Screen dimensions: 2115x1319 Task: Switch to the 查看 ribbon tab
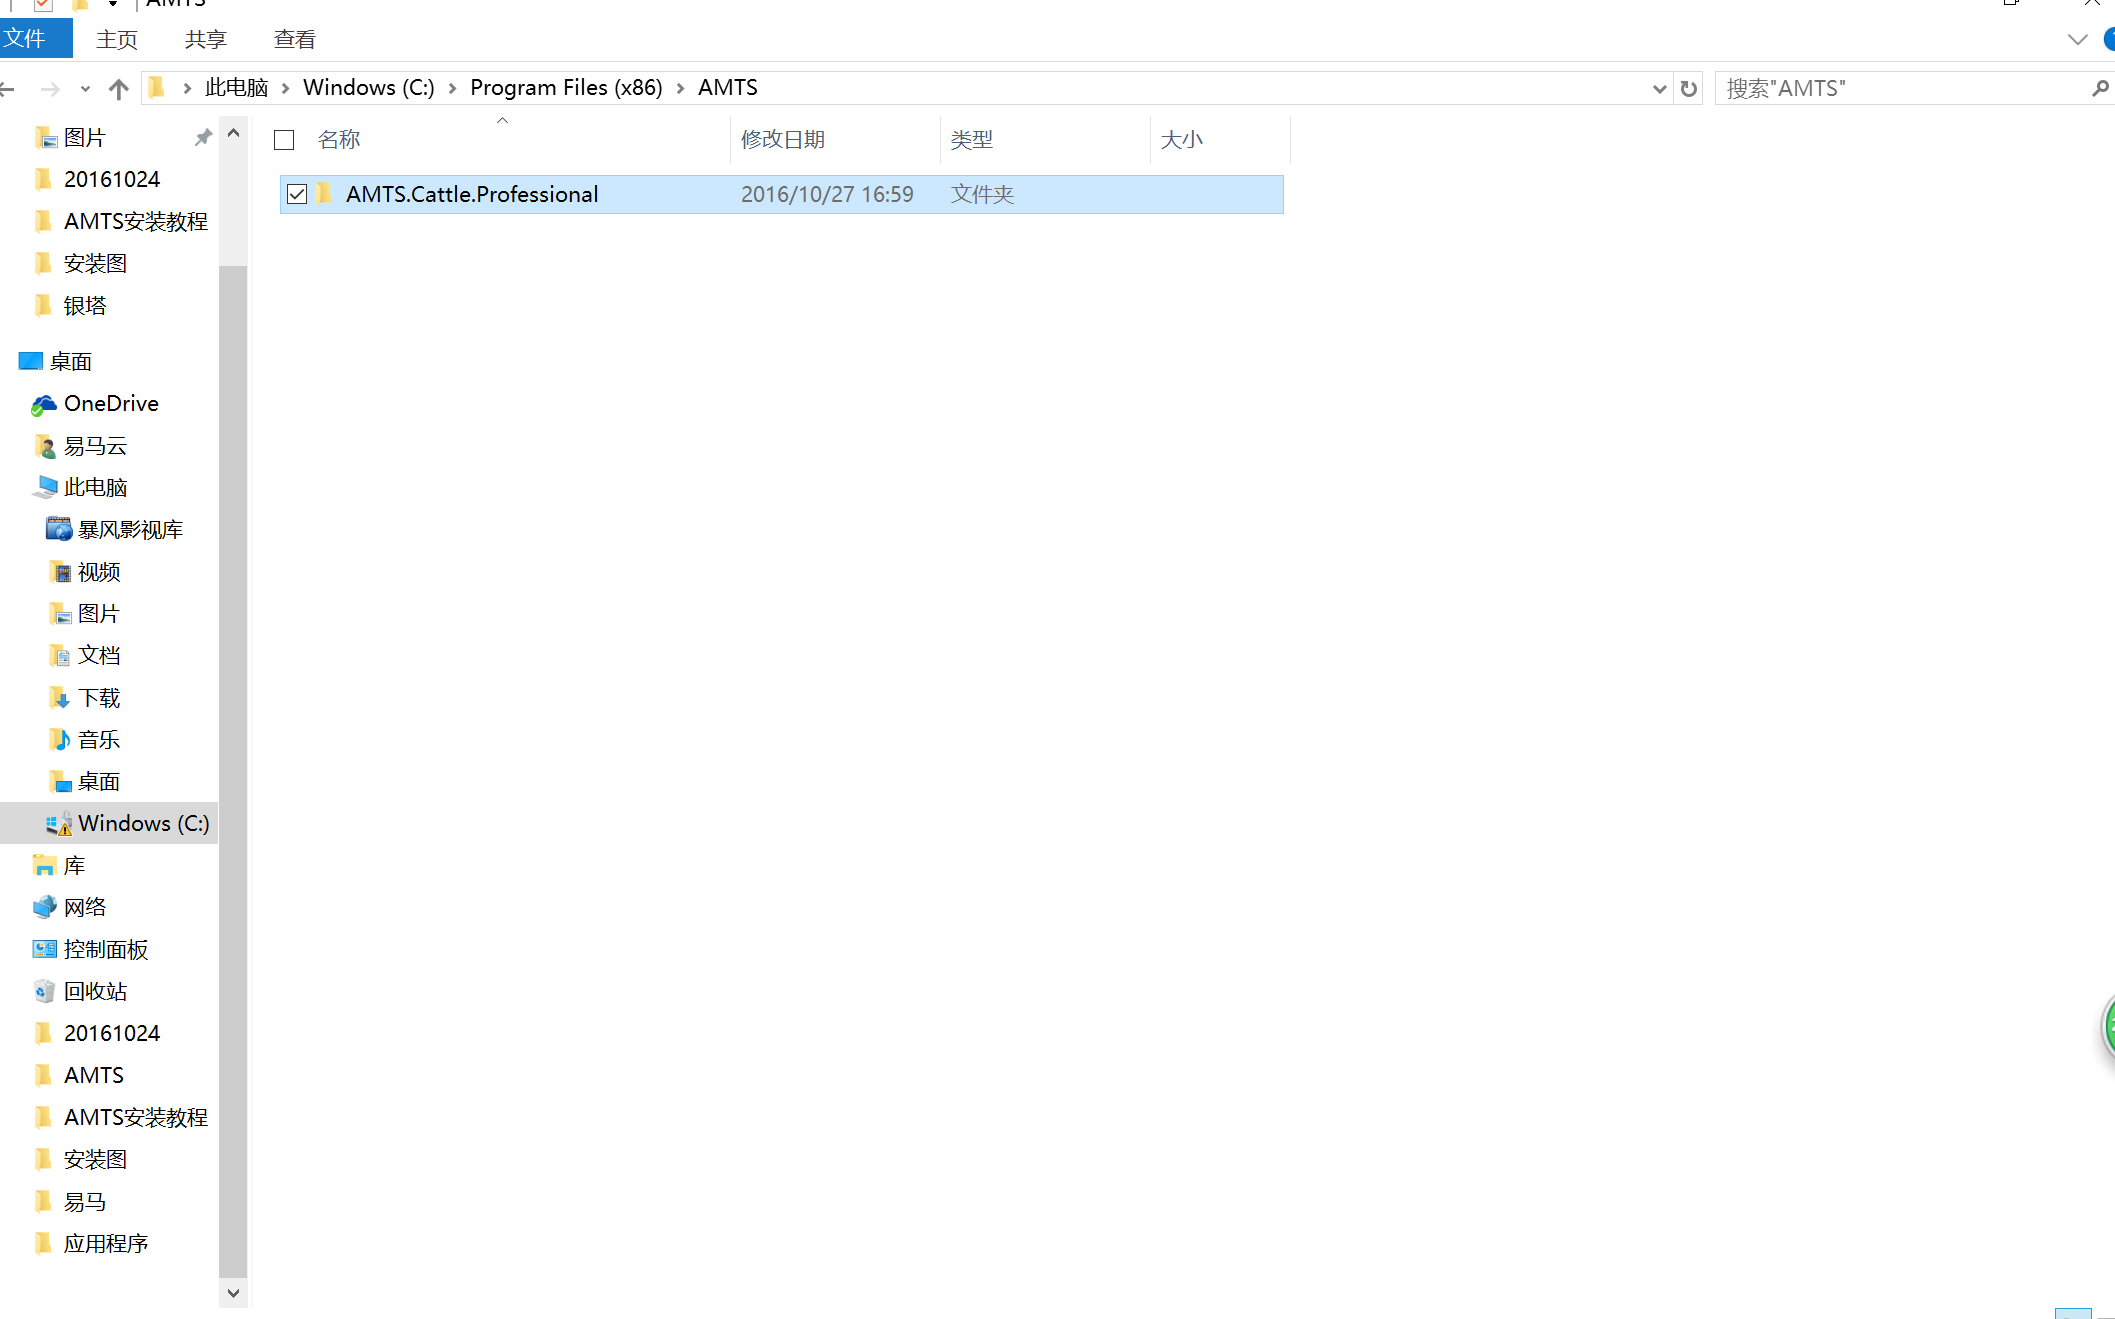point(295,39)
